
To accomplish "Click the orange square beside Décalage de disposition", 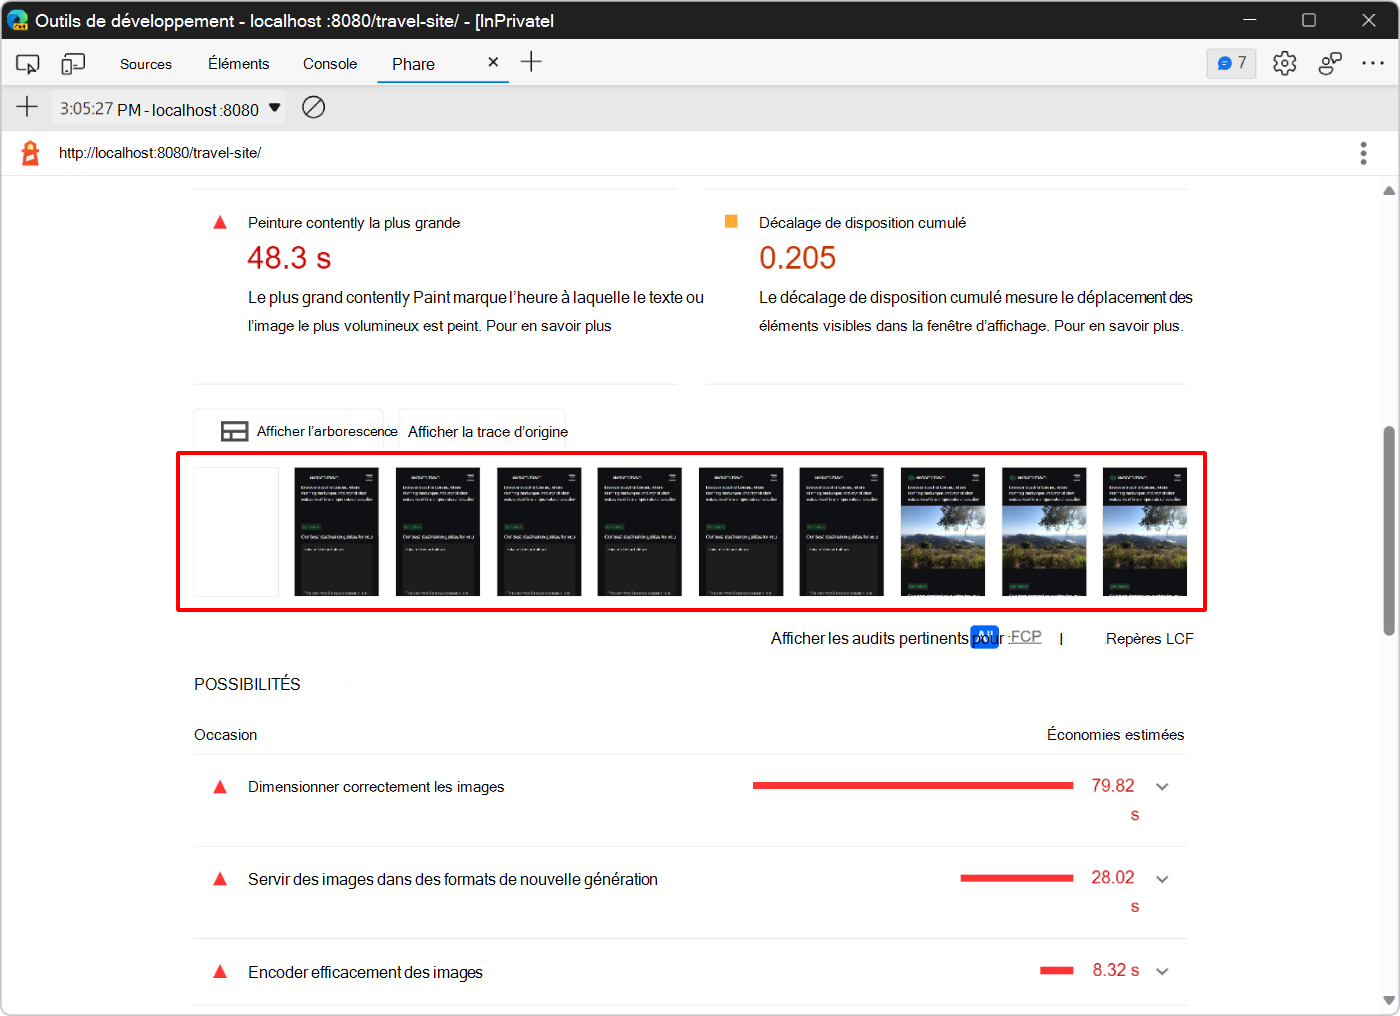I will click(x=731, y=222).
